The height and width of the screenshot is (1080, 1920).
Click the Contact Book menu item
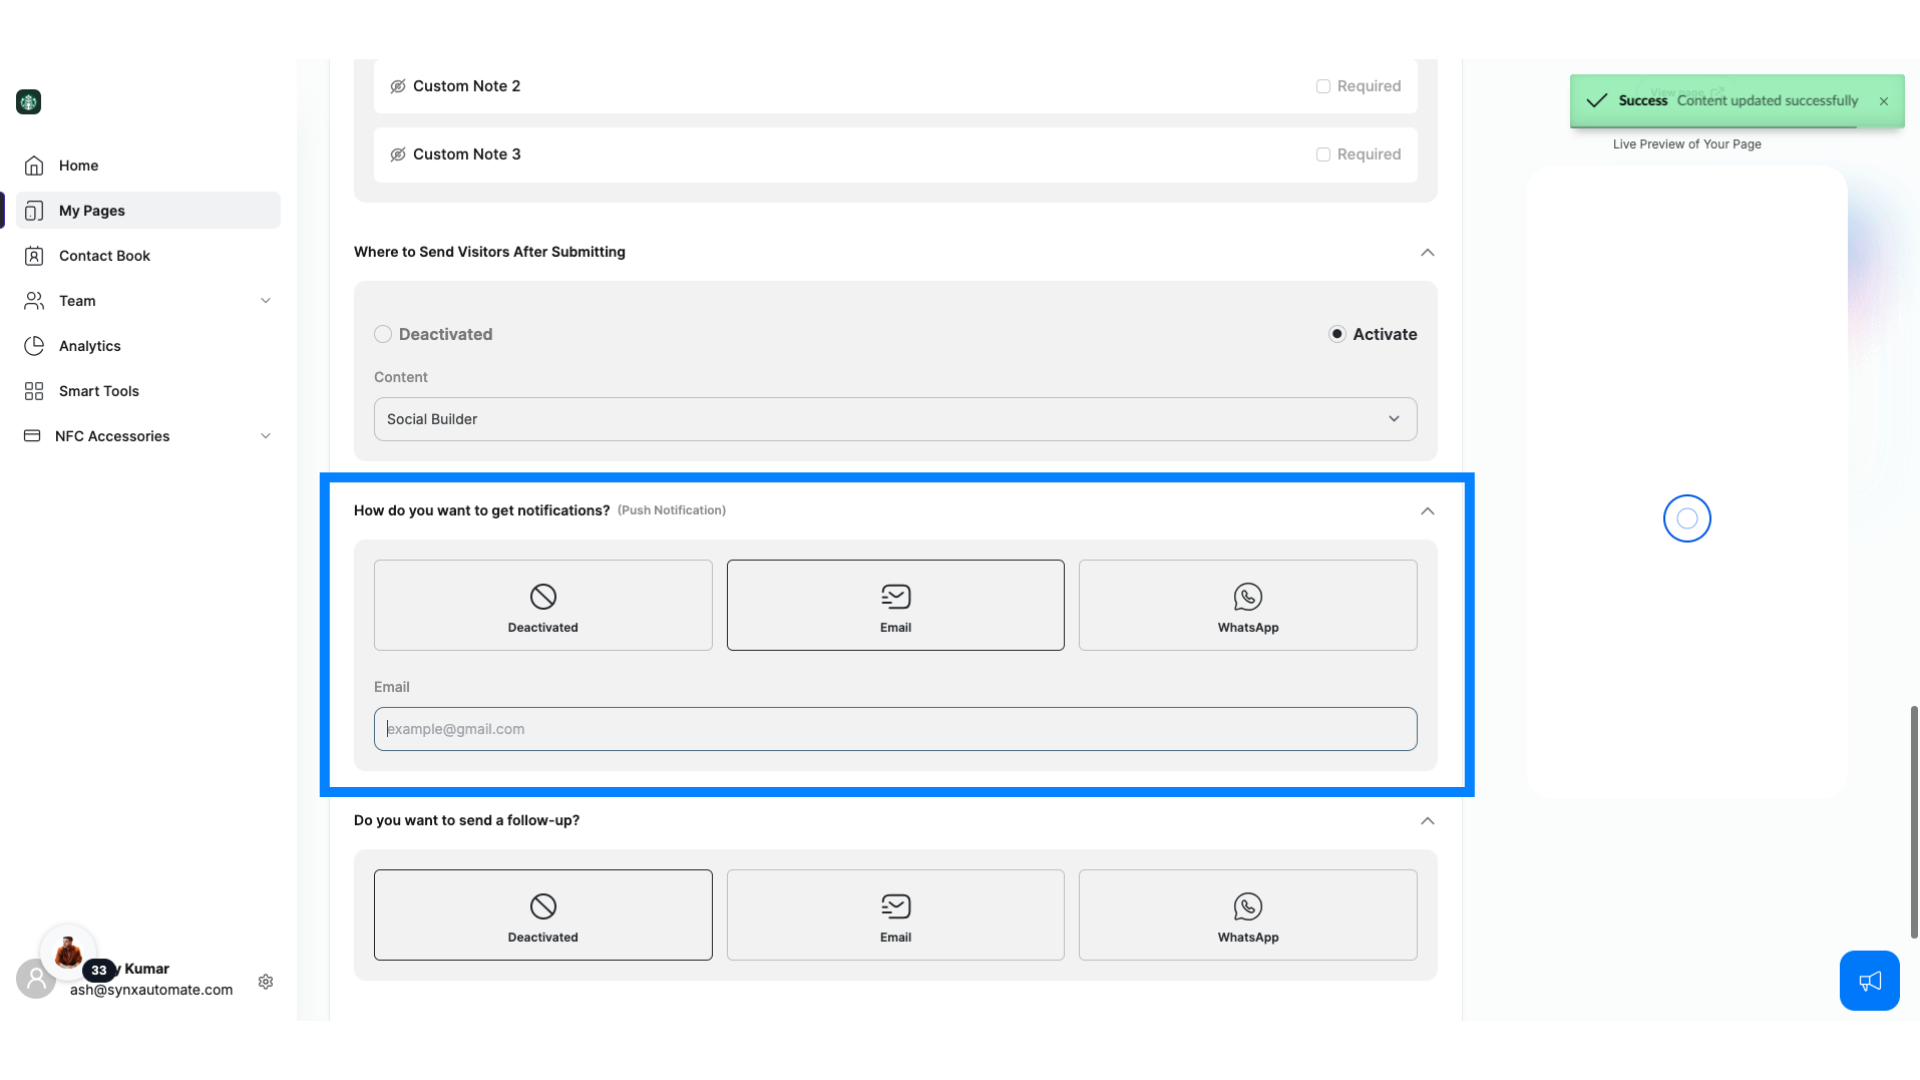(104, 255)
